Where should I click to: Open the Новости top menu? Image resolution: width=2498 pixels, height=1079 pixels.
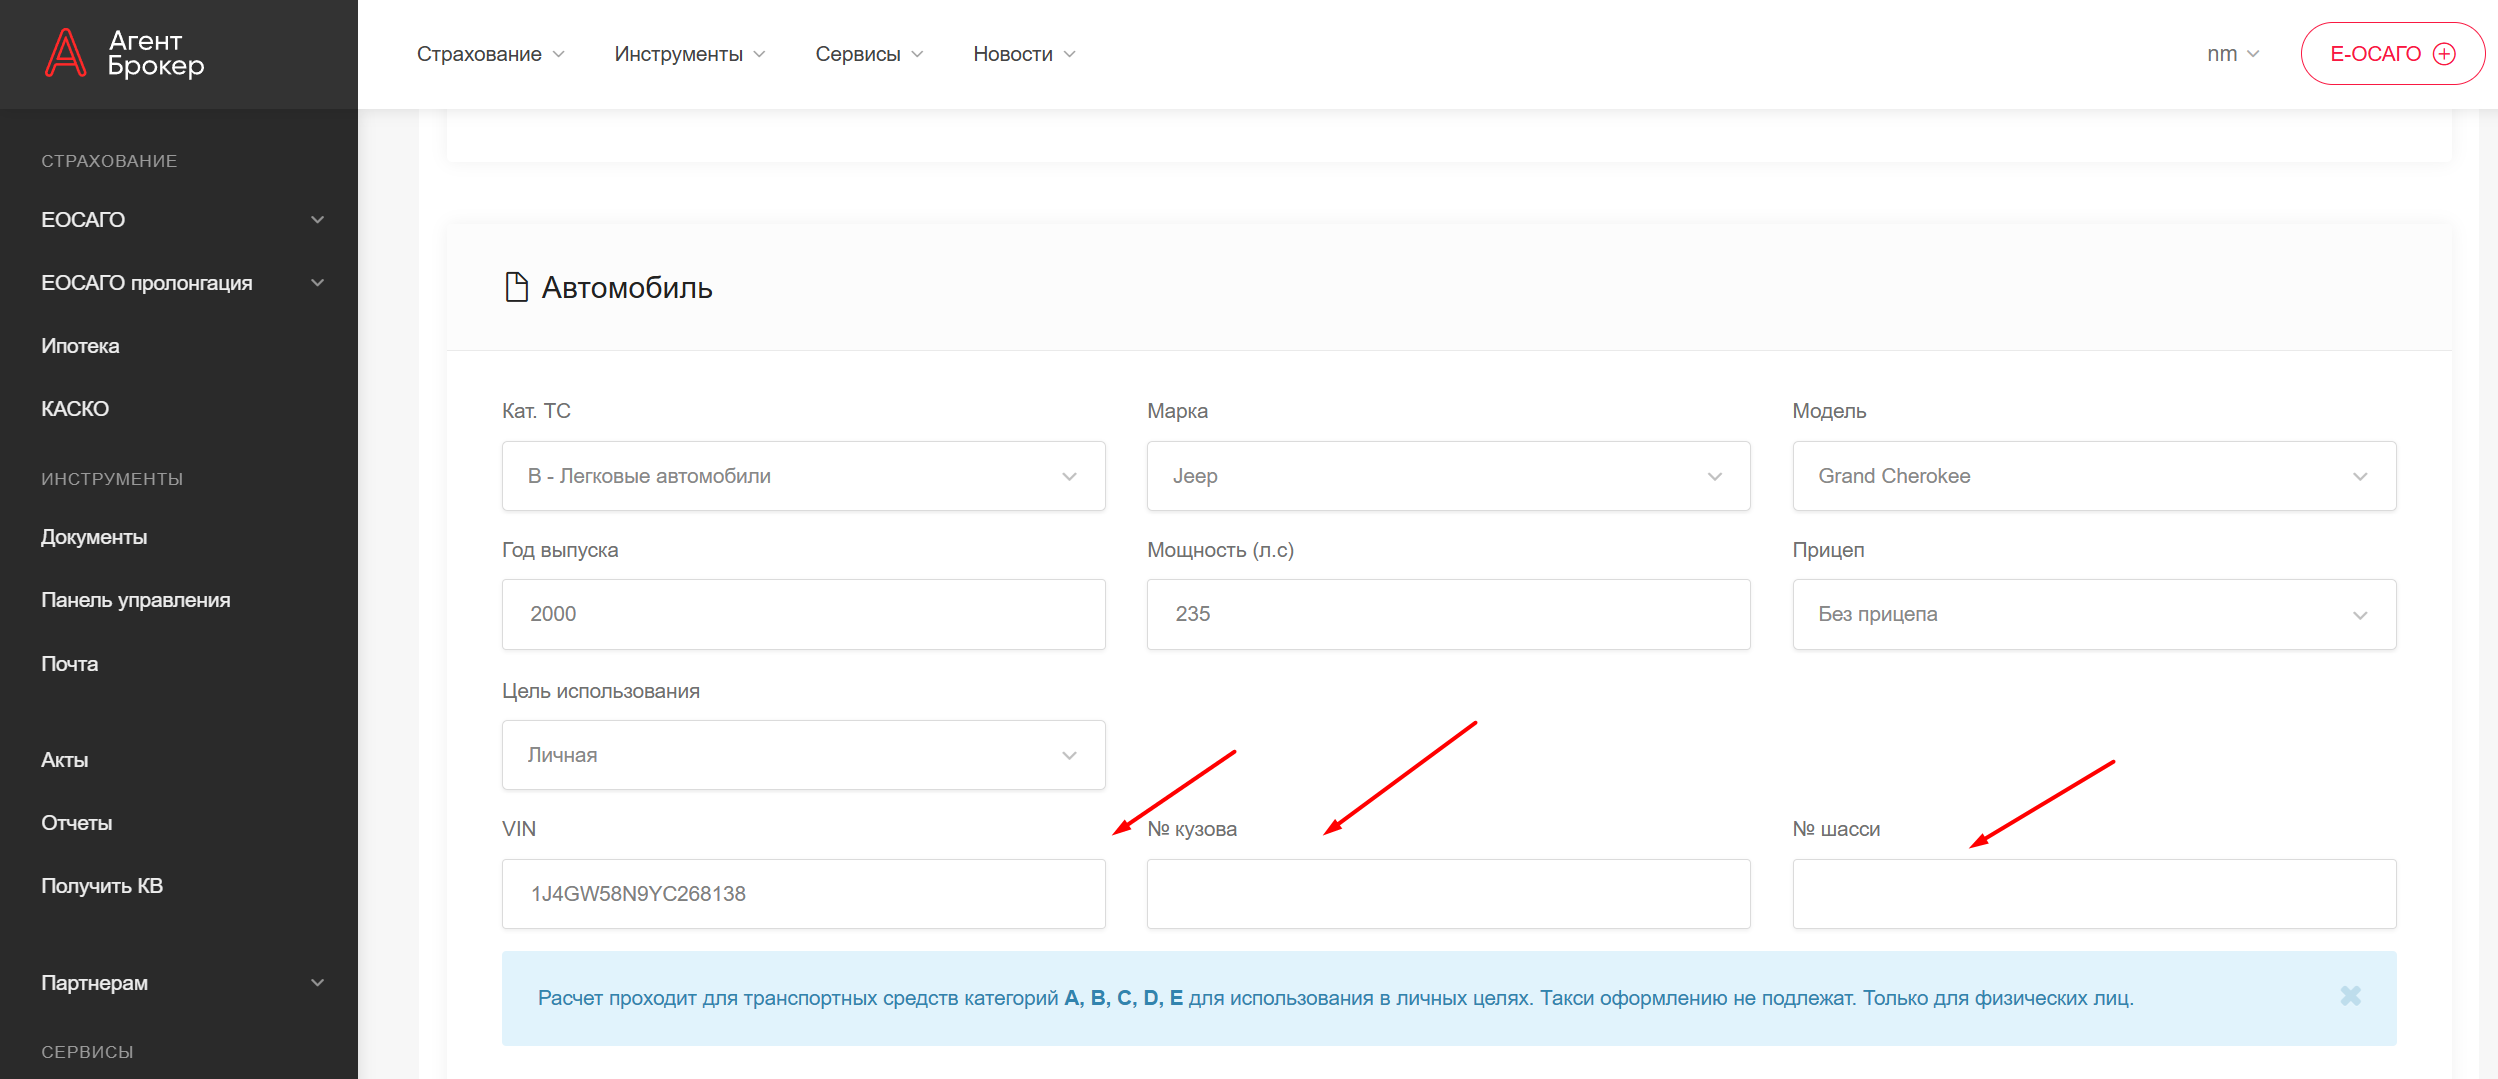pos(1023,54)
